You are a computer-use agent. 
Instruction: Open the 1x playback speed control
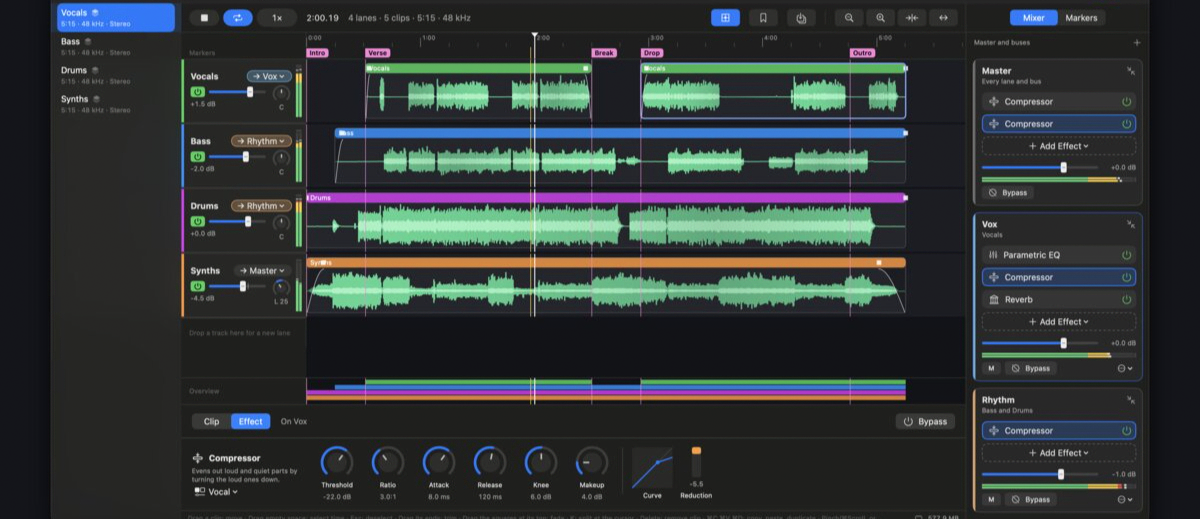277,17
